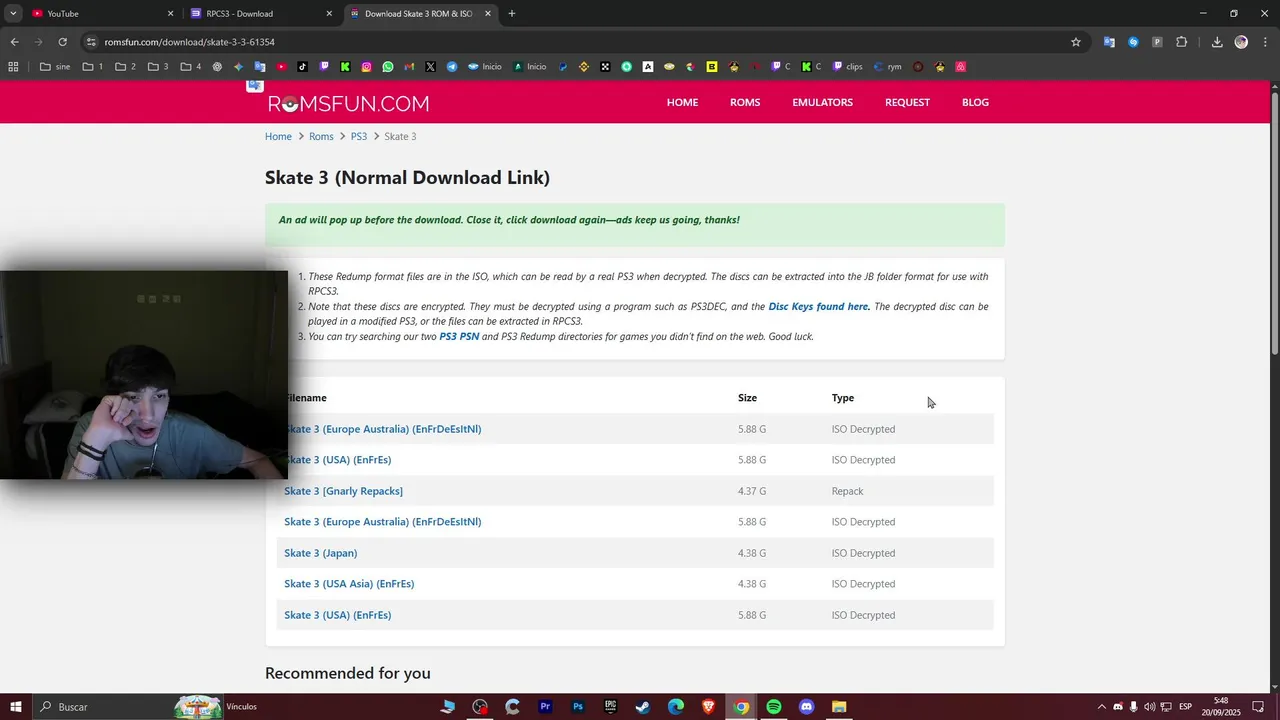Open EMULATORS in the site navigation
This screenshot has width=1280, height=720.
pos(822,102)
